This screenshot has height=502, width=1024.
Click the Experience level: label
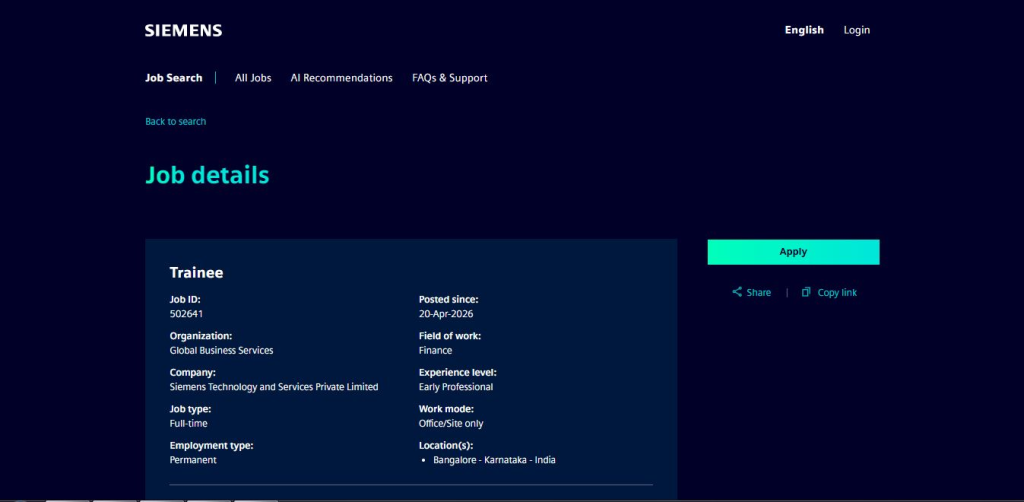click(x=457, y=373)
